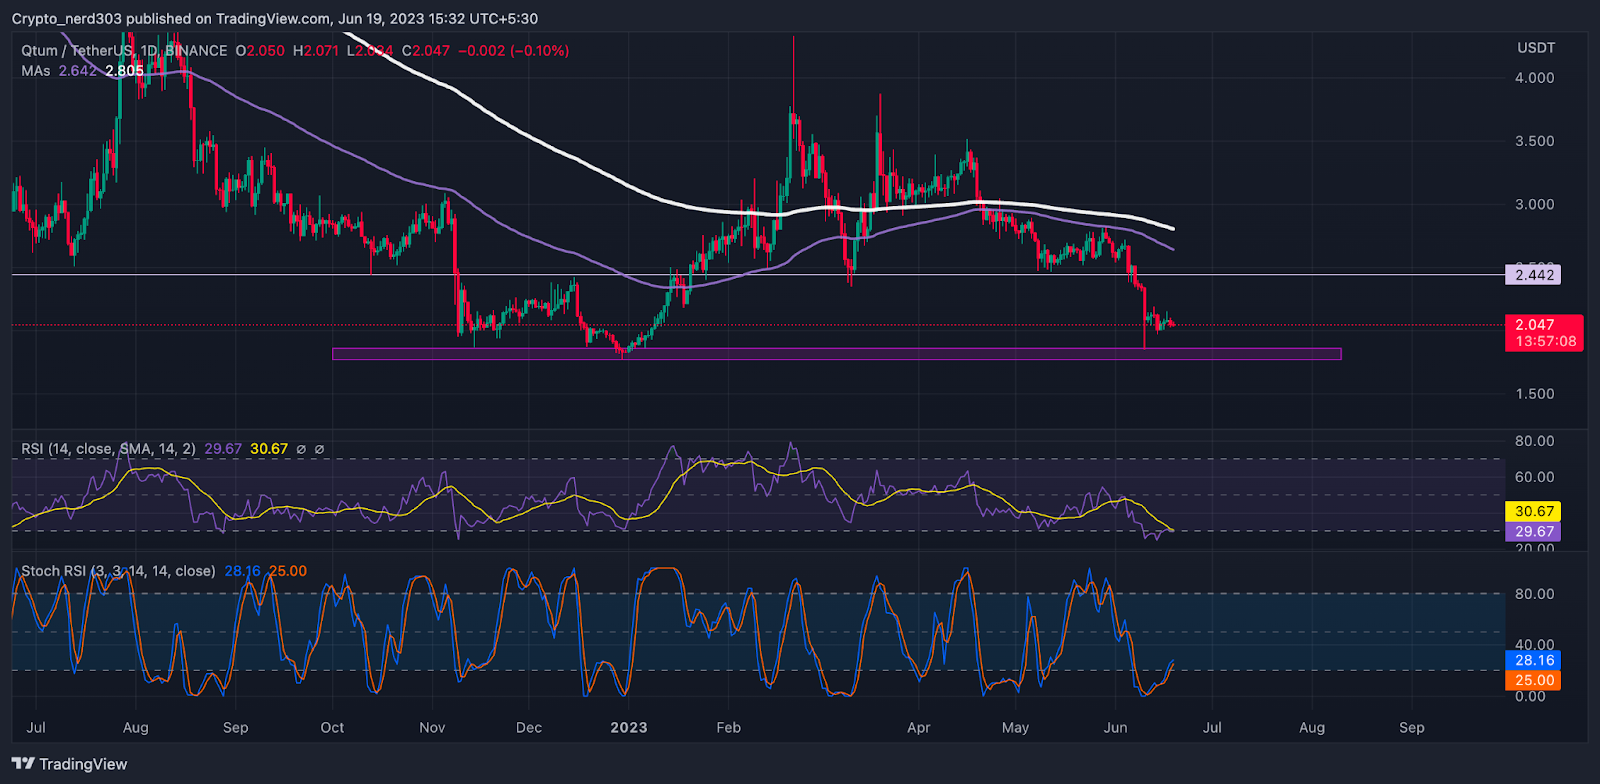Click the blue 28.16 Stoch RSI axis tag
The image size is (1600, 784).
click(1533, 660)
